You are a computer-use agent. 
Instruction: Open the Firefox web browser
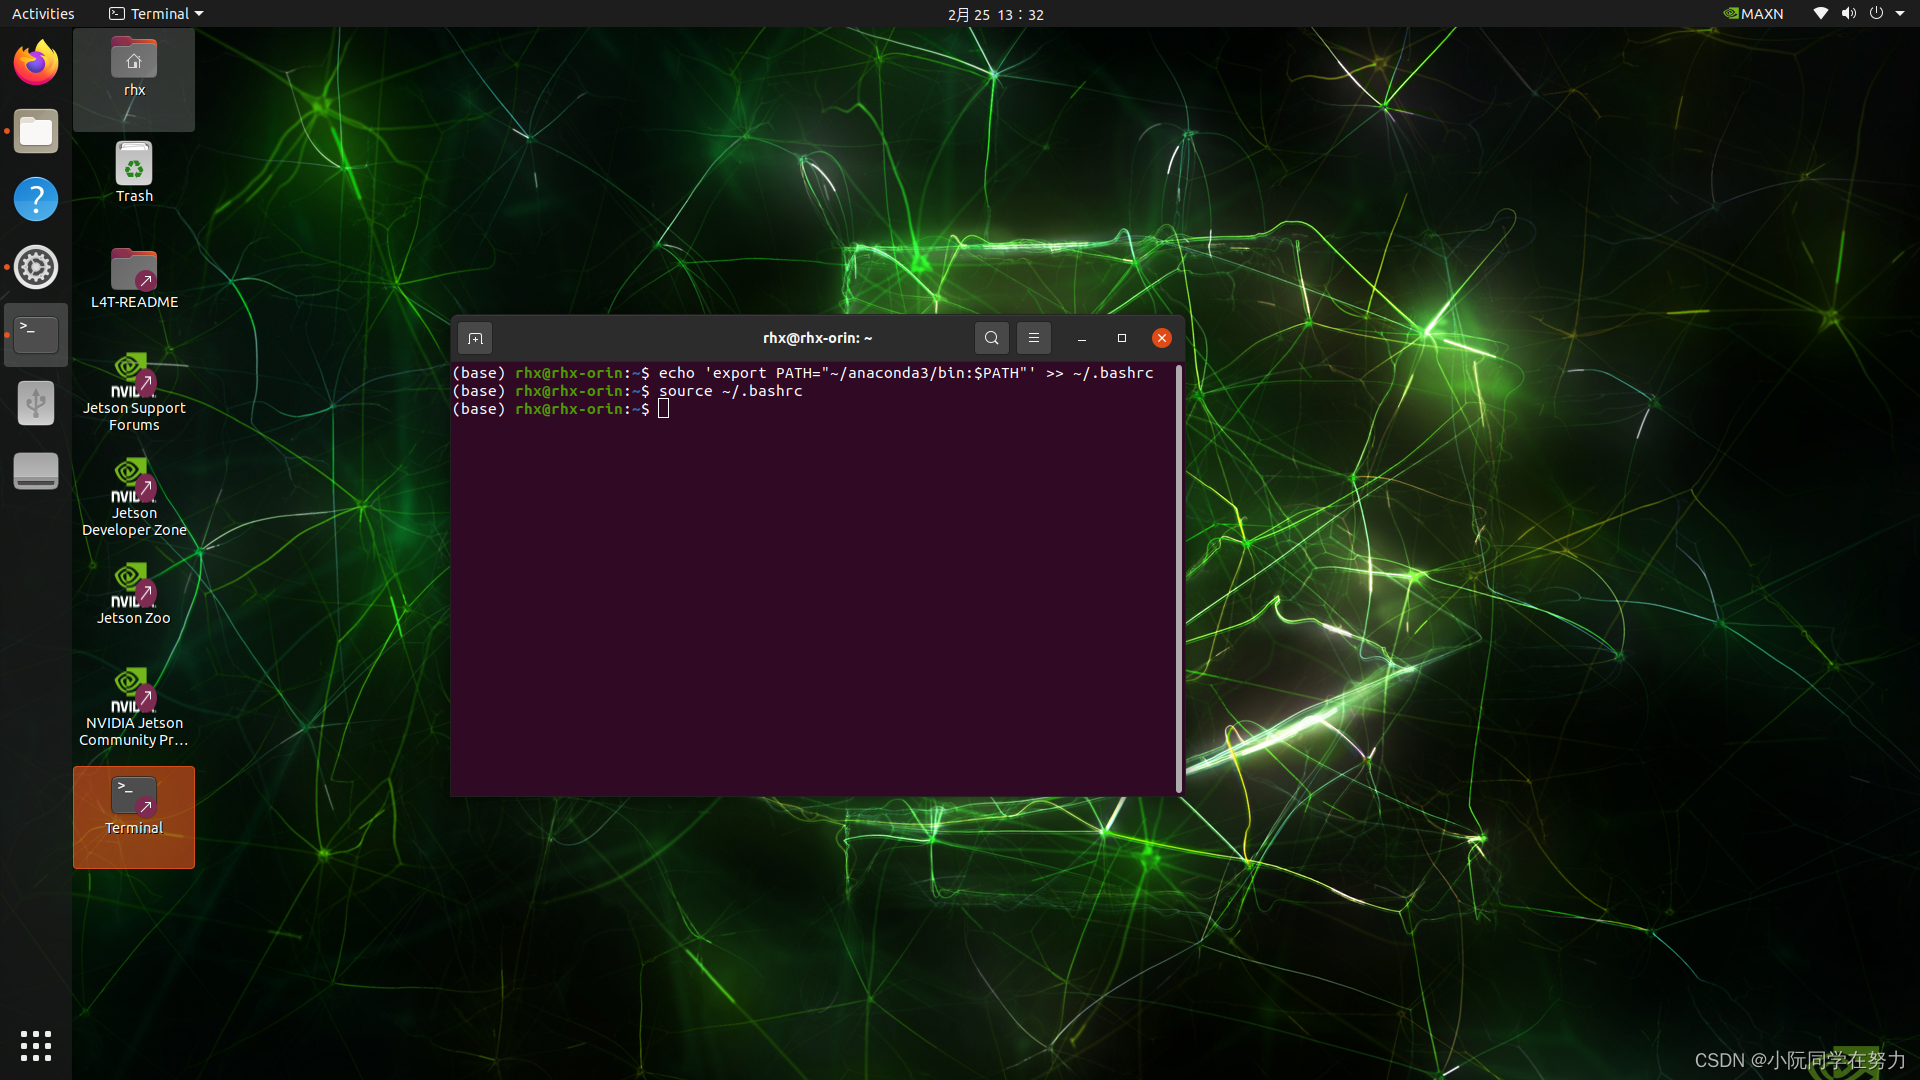[x=36, y=62]
